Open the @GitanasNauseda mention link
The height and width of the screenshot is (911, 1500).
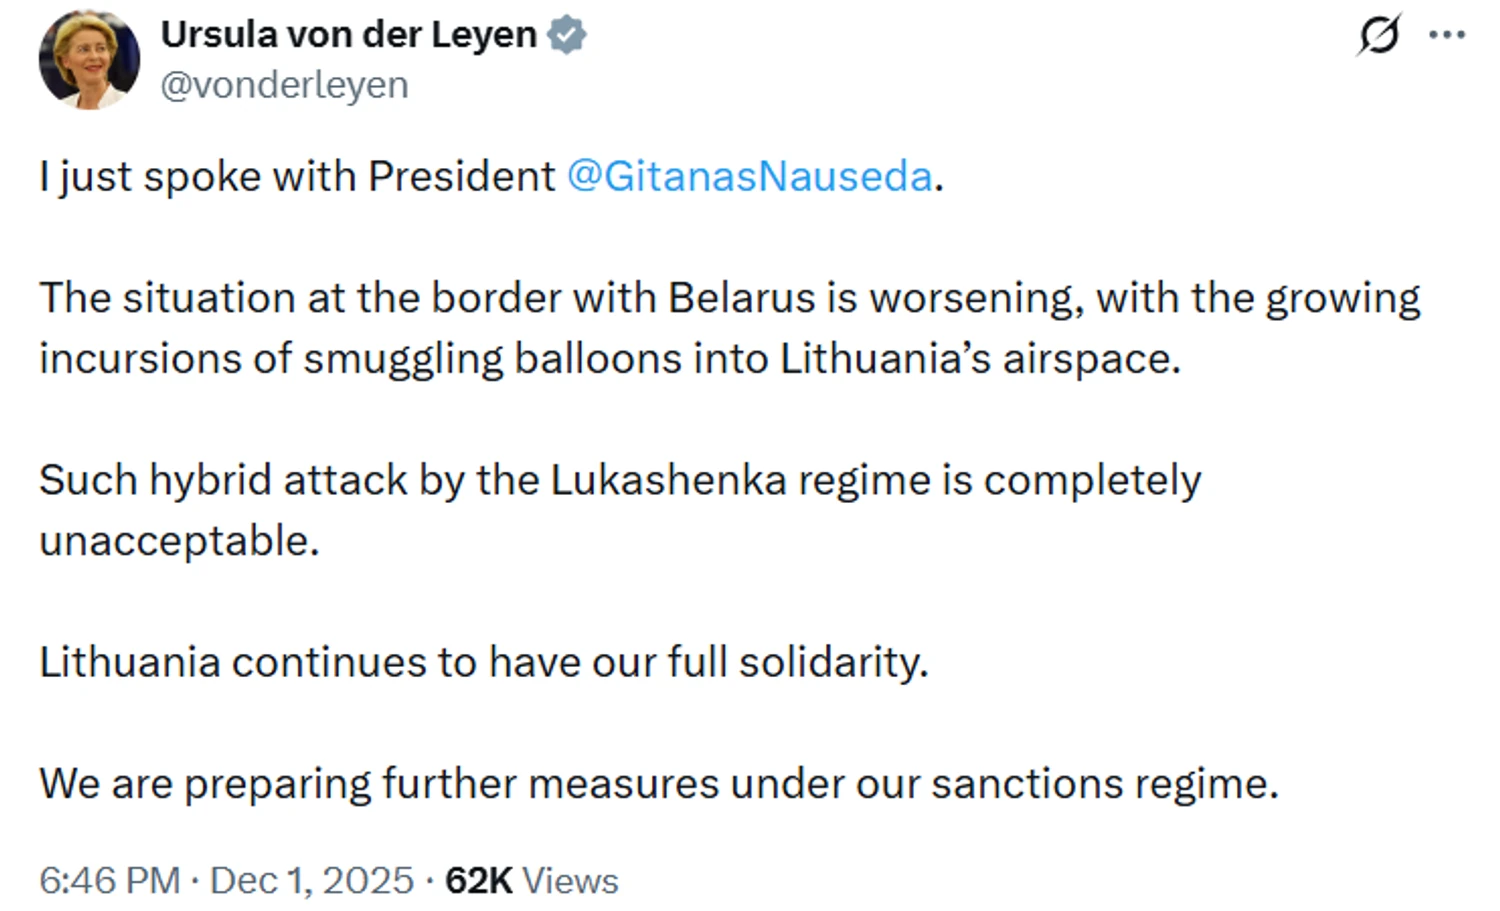749,177
